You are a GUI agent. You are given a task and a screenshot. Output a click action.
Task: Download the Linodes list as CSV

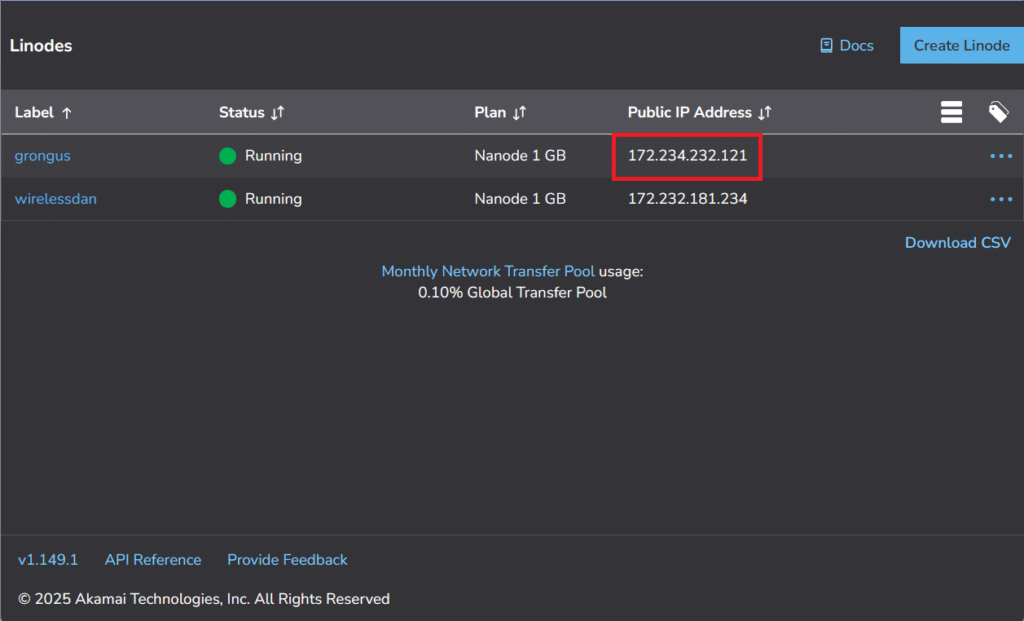tap(957, 243)
